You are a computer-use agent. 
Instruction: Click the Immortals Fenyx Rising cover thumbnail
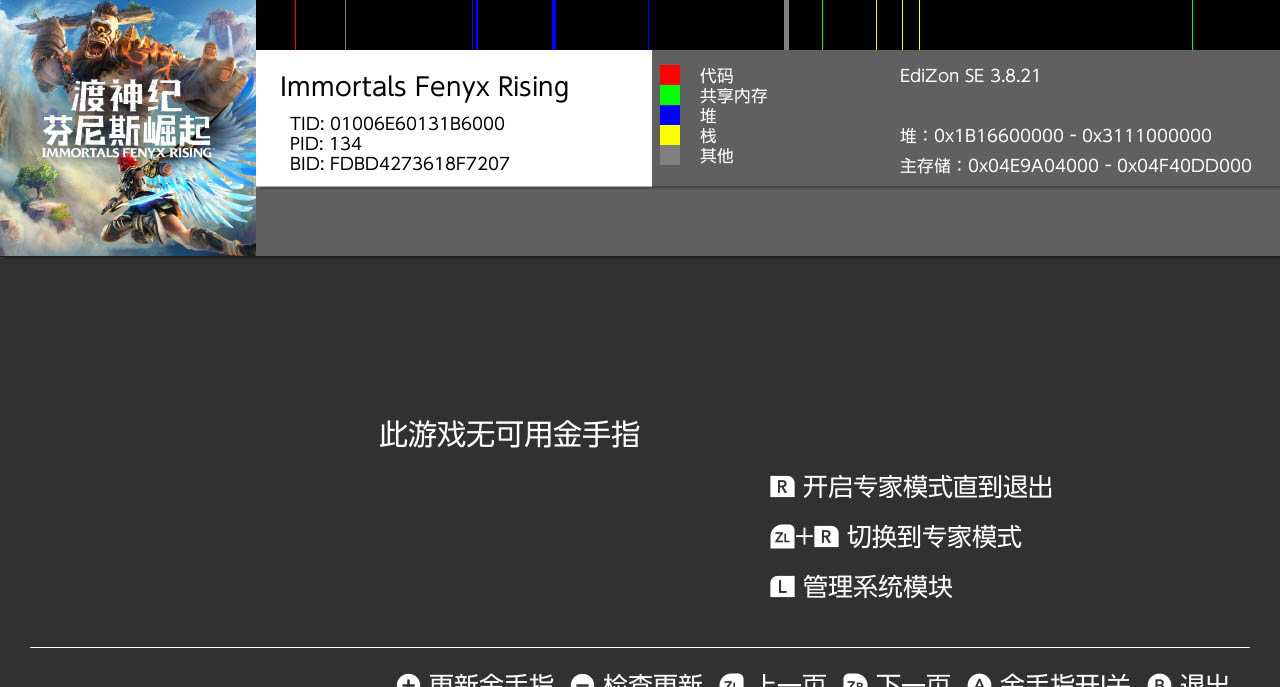[128, 128]
